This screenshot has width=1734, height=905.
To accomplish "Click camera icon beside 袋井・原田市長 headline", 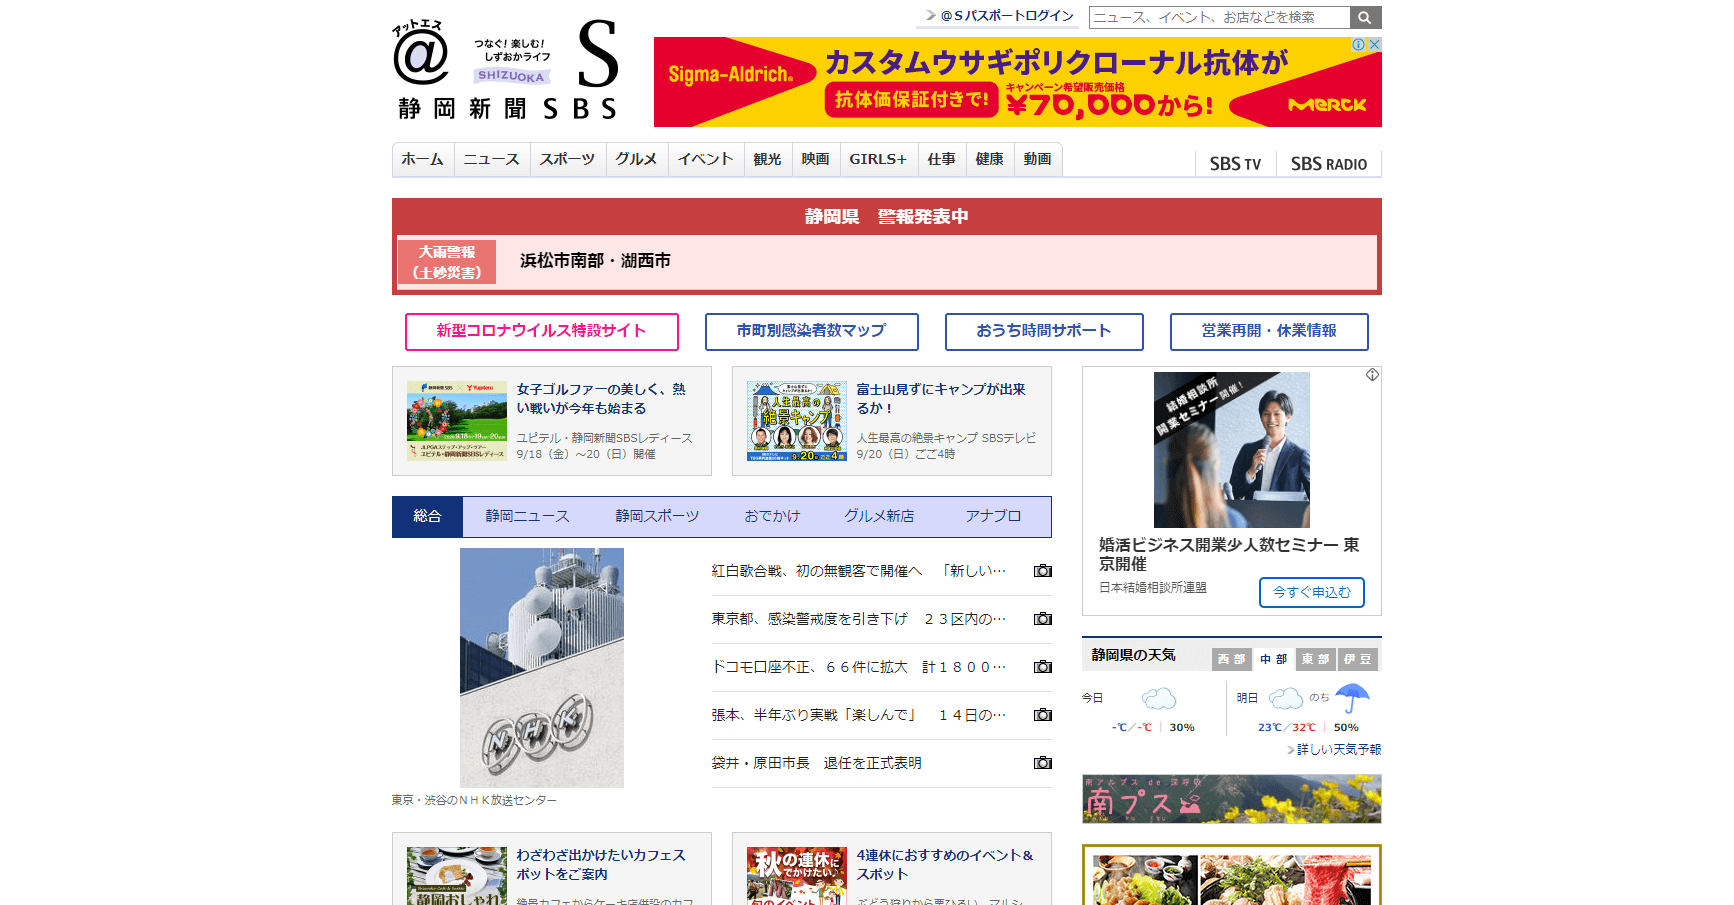I will pyautogui.click(x=1043, y=763).
